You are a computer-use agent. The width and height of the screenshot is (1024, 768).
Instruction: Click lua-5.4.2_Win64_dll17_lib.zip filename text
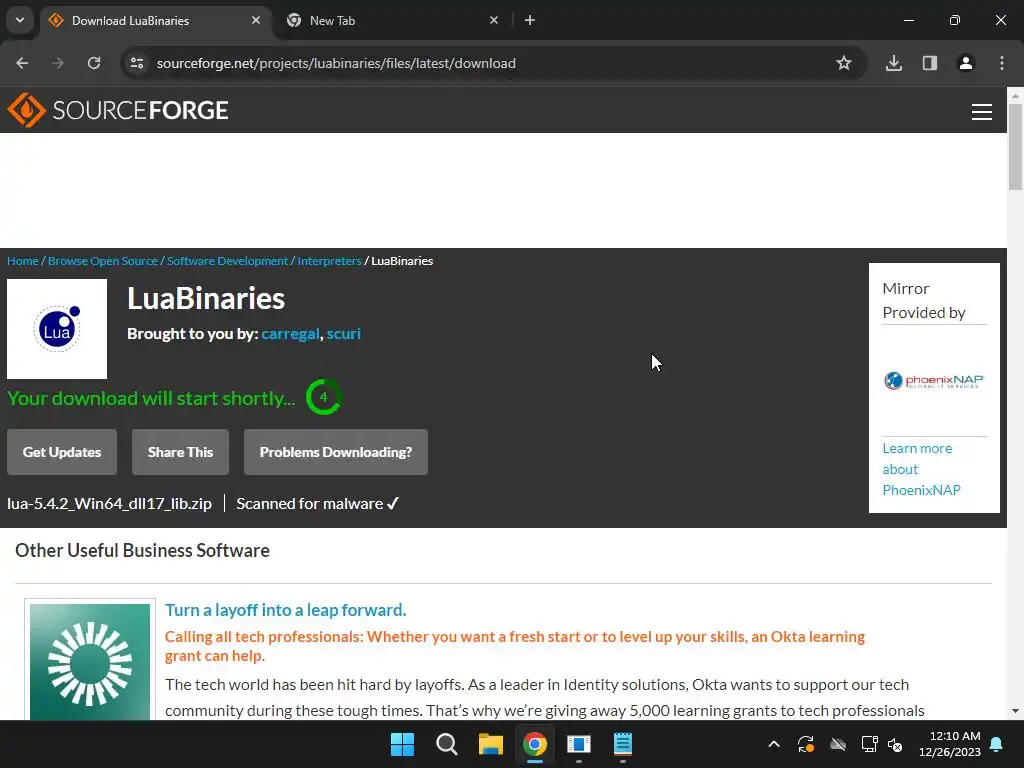tap(110, 504)
